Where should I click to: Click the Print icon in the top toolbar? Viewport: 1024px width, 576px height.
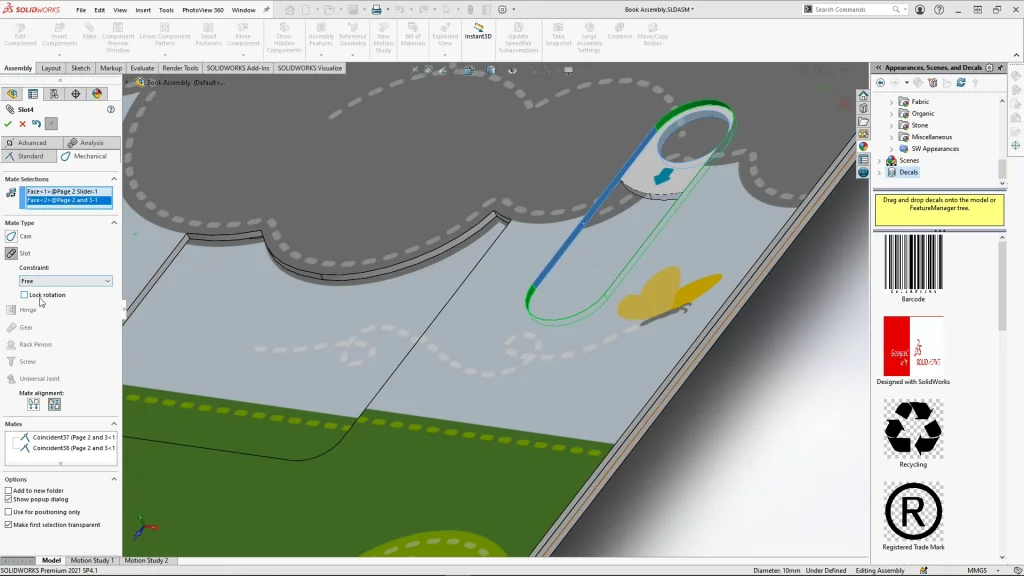click(377, 10)
